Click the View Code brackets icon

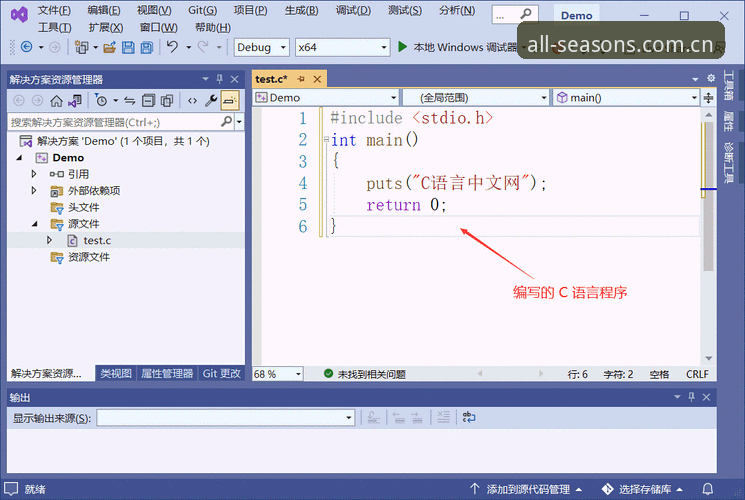[x=192, y=101]
